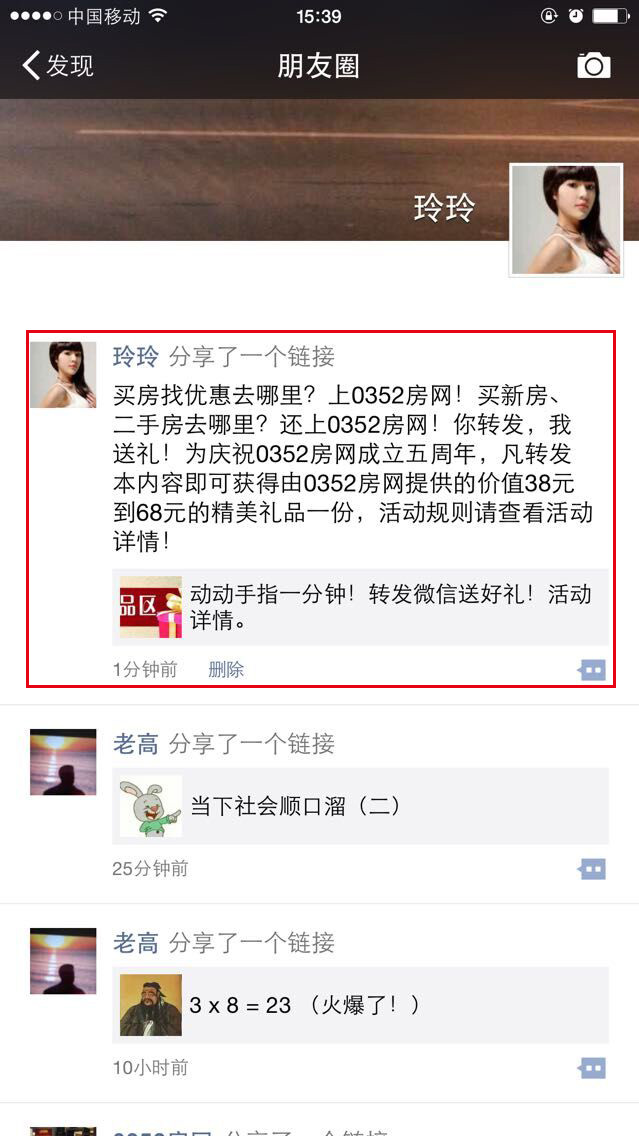Open the camera to post a moment
The width and height of the screenshot is (639, 1136).
click(x=593, y=66)
